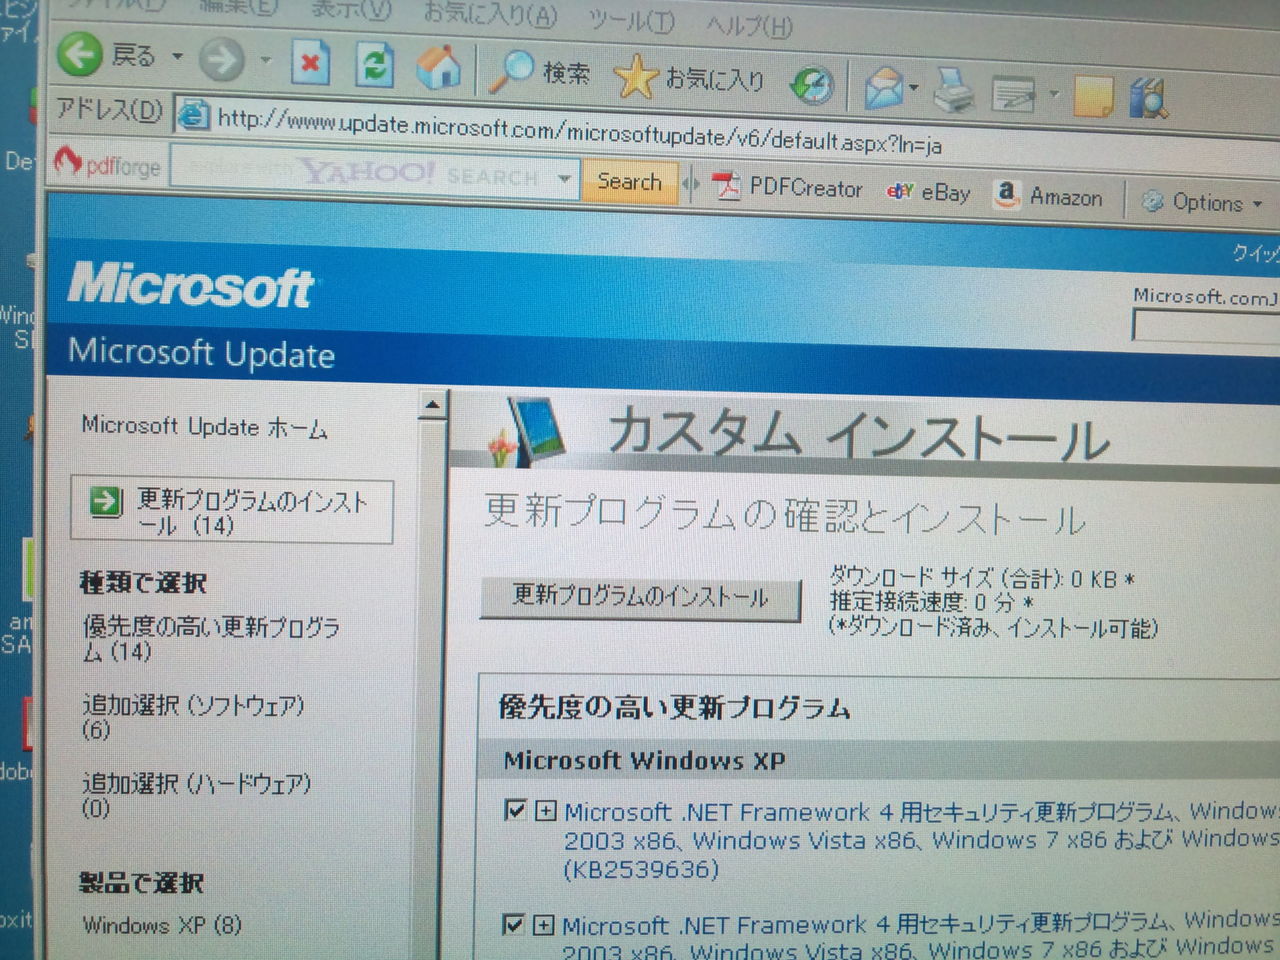Open Microsoft Update ホーム link

pos(204,427)
